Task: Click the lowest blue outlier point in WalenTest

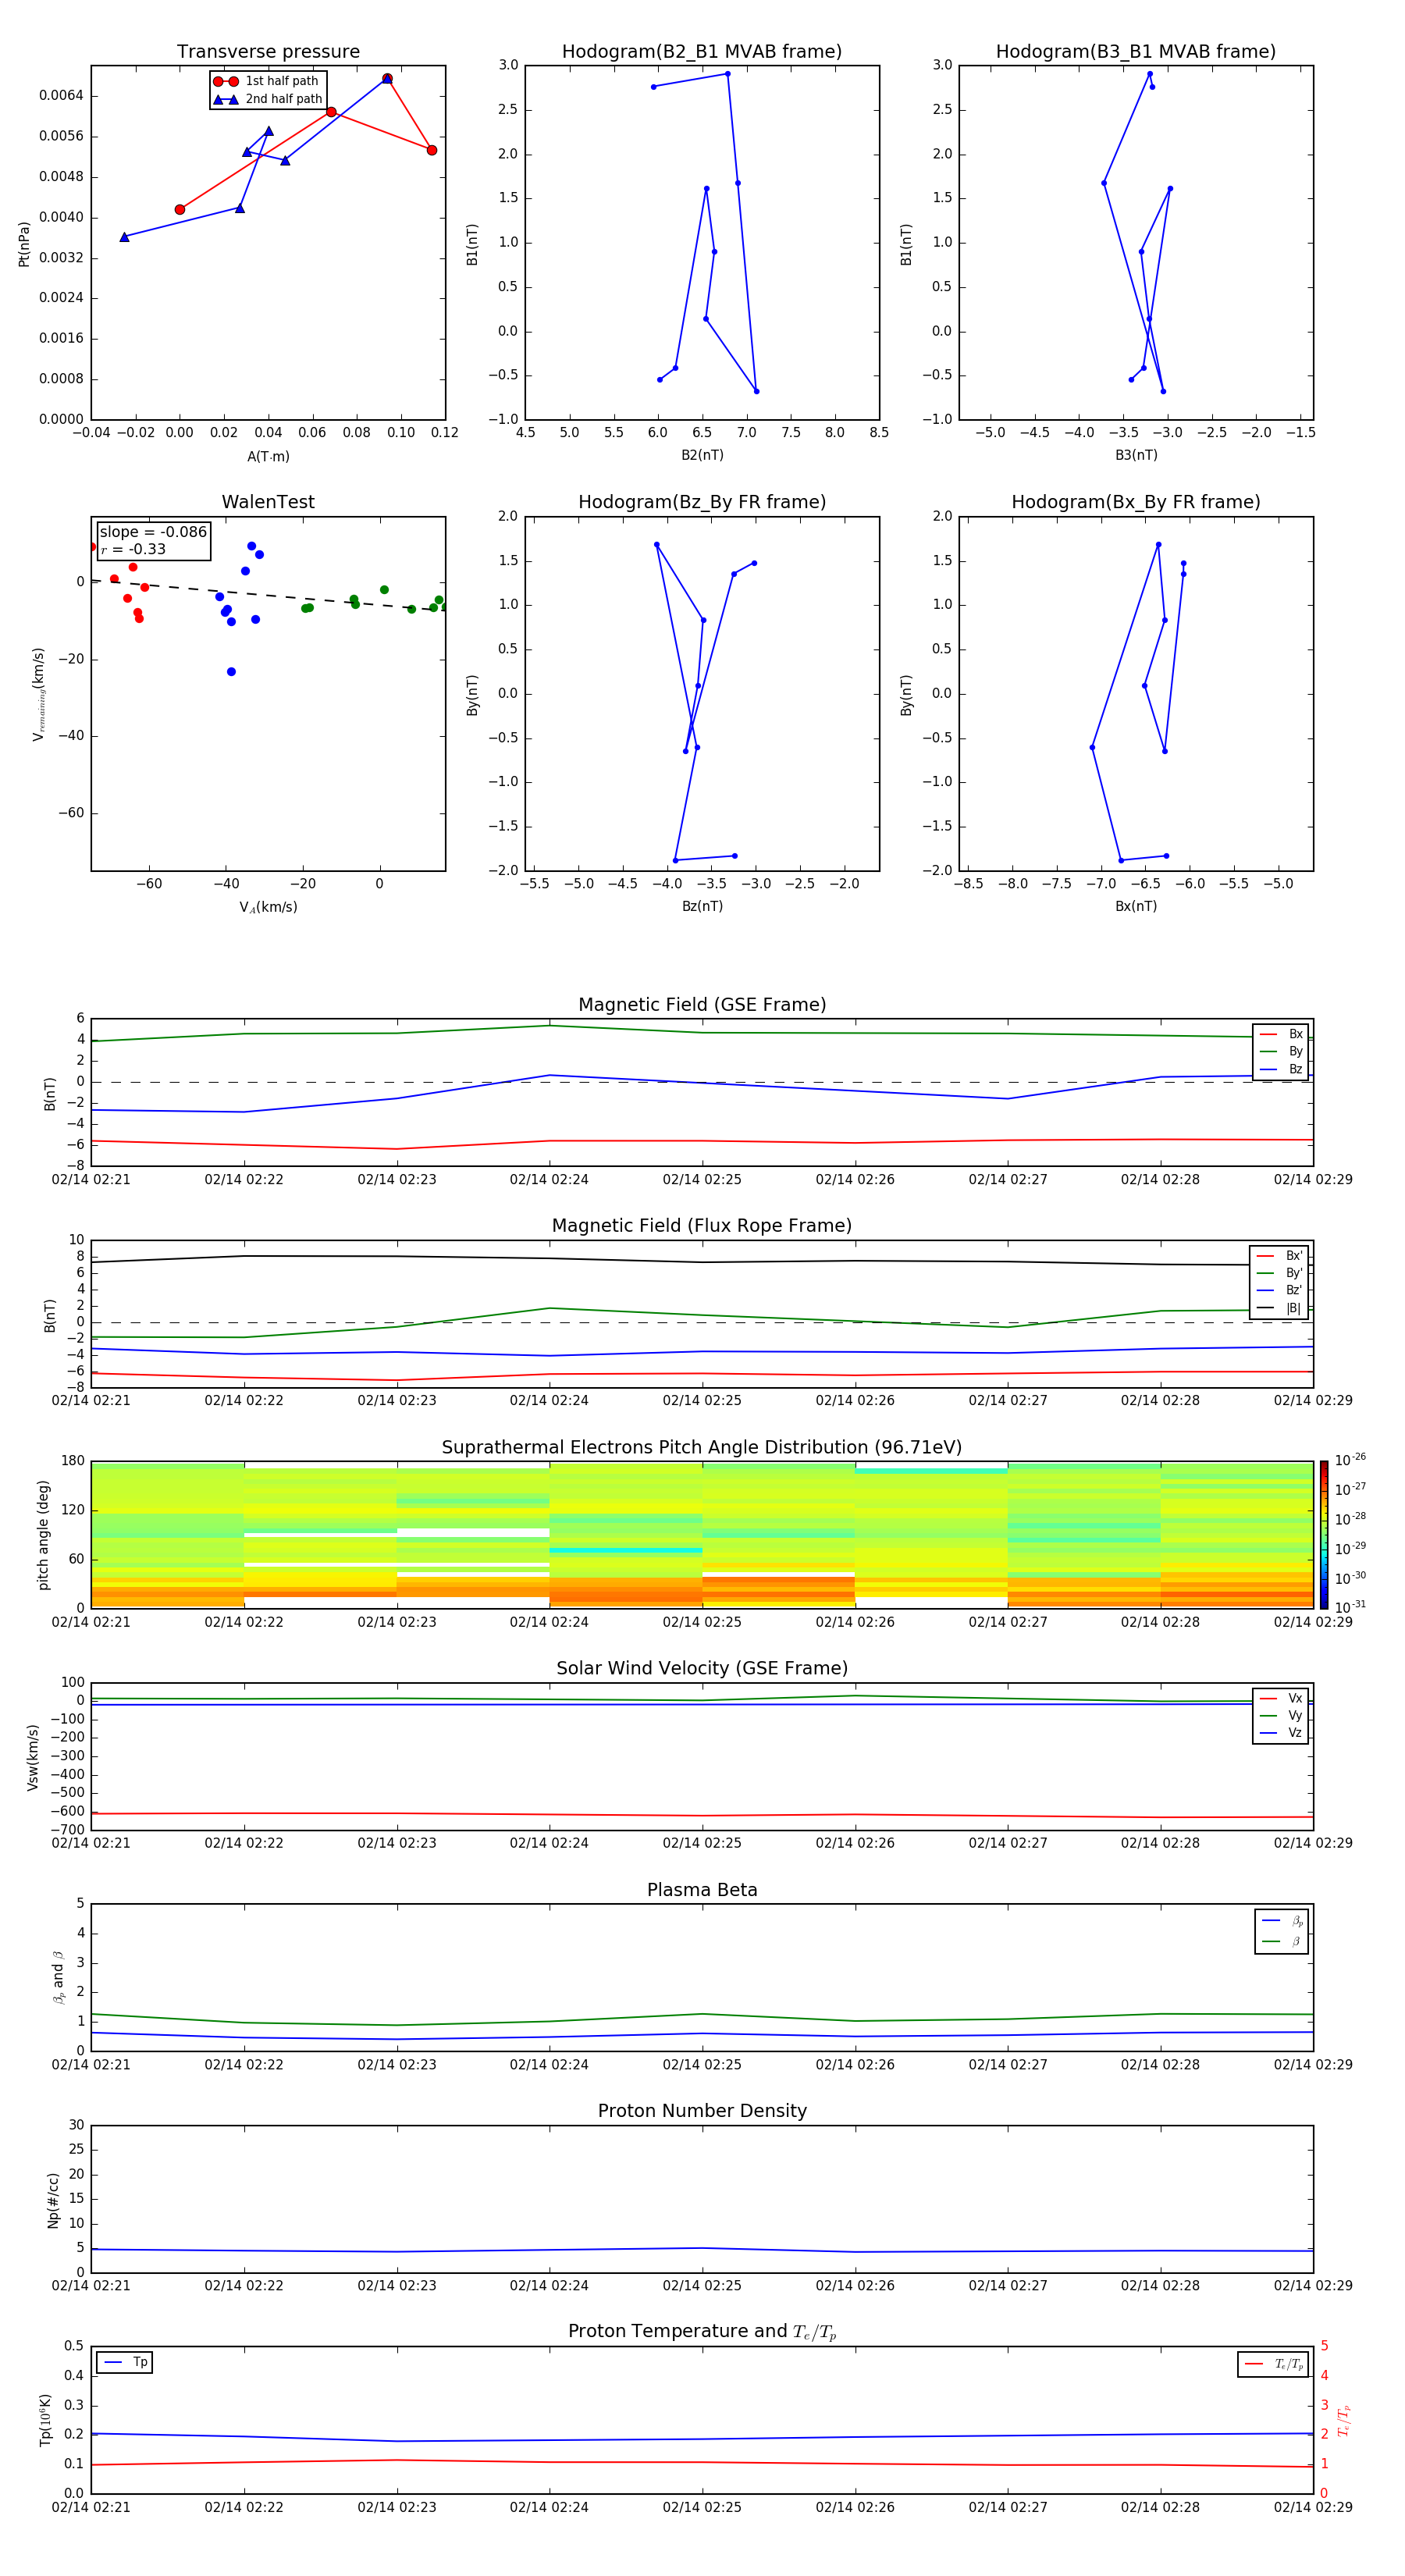Action: [x=231, y=672]
